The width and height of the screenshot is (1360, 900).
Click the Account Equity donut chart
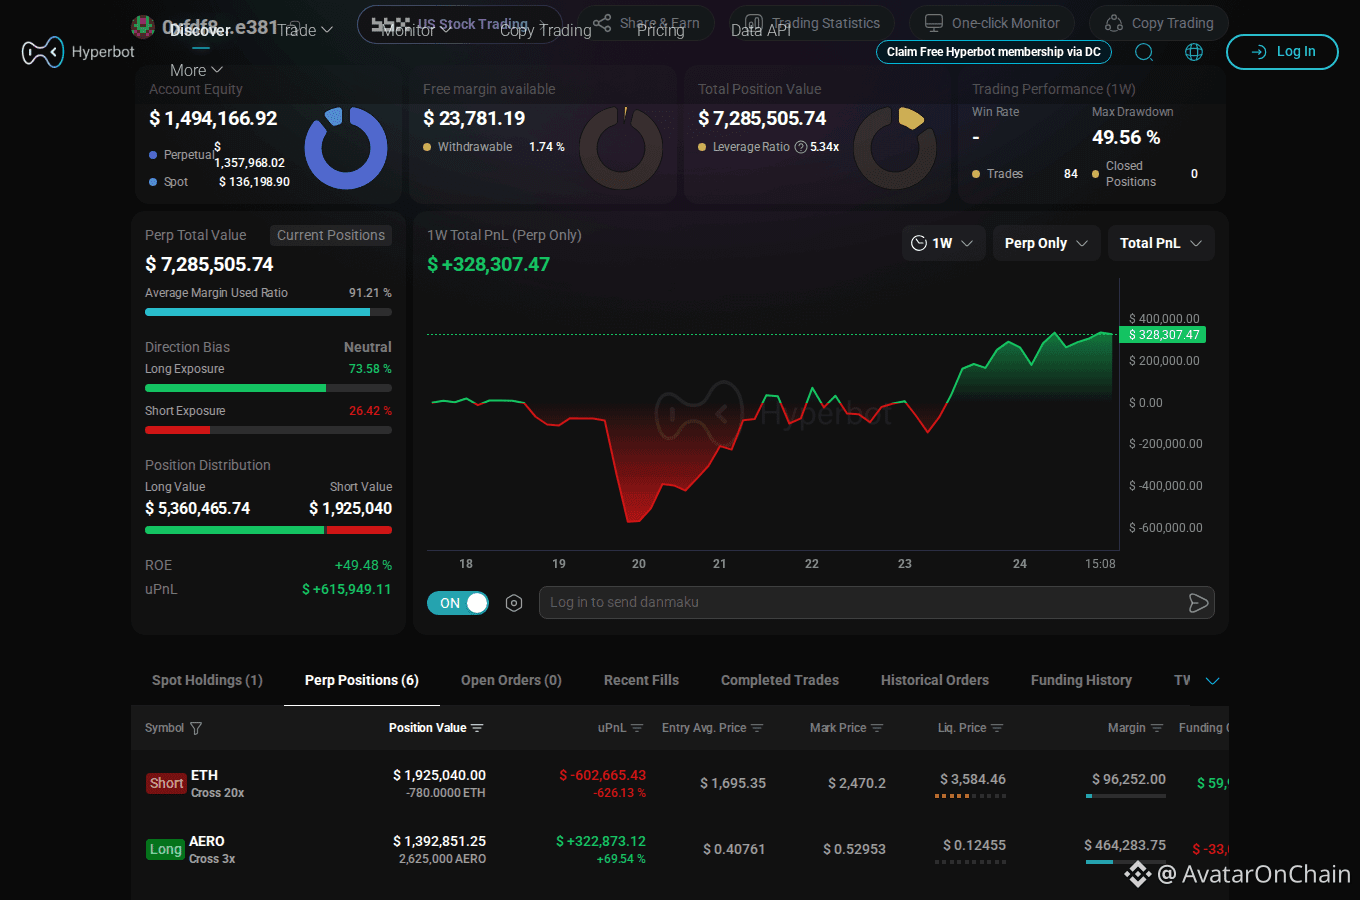click(x=346, y=148)
